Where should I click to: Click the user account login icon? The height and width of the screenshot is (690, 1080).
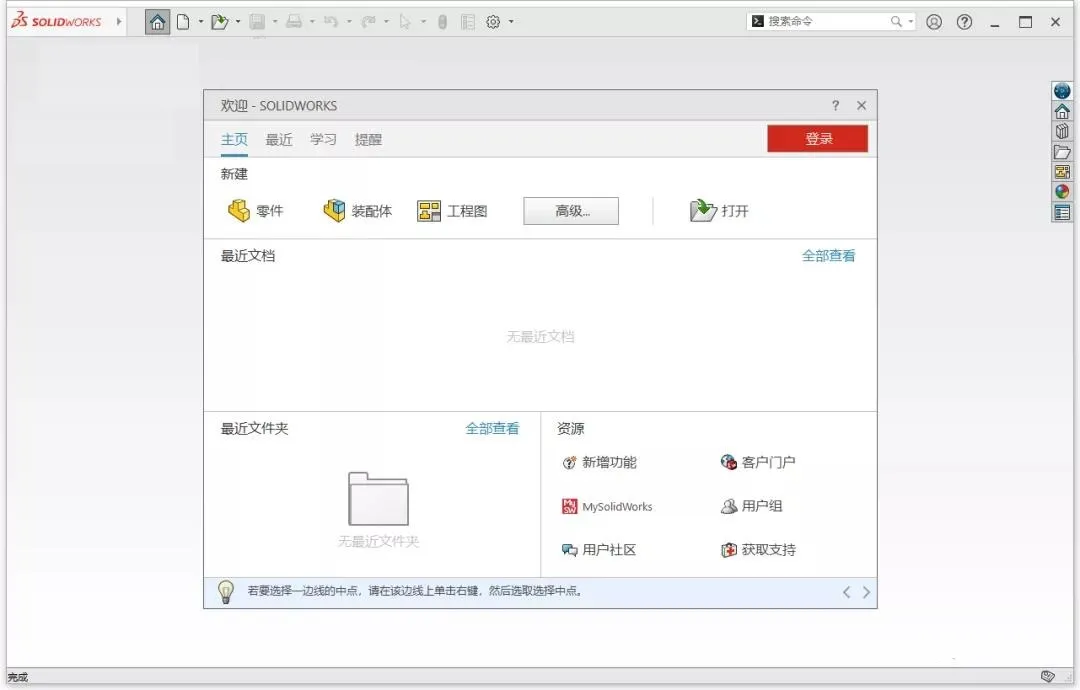[934, 22]
